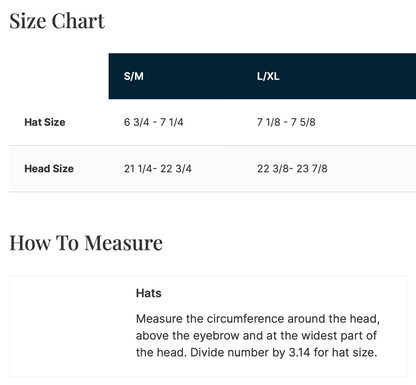The width and height of the screenshot is (416, 385).
Task: Click the Head Size row label
Action: coord(49,168)
